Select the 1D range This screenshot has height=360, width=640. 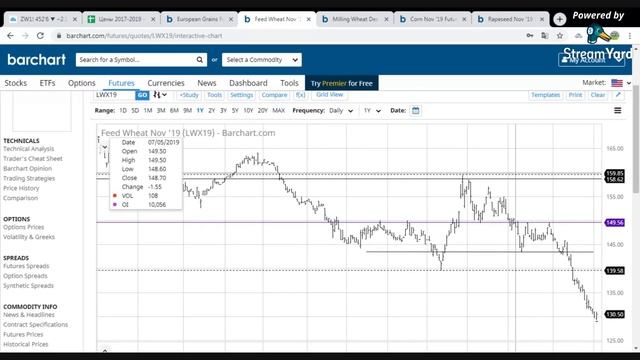123,111
